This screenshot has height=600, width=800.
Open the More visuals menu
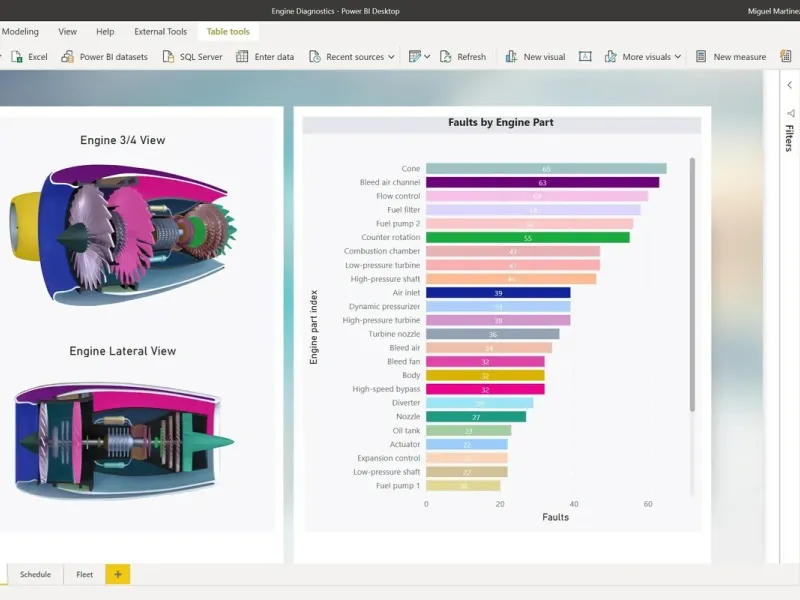(643, 57)
